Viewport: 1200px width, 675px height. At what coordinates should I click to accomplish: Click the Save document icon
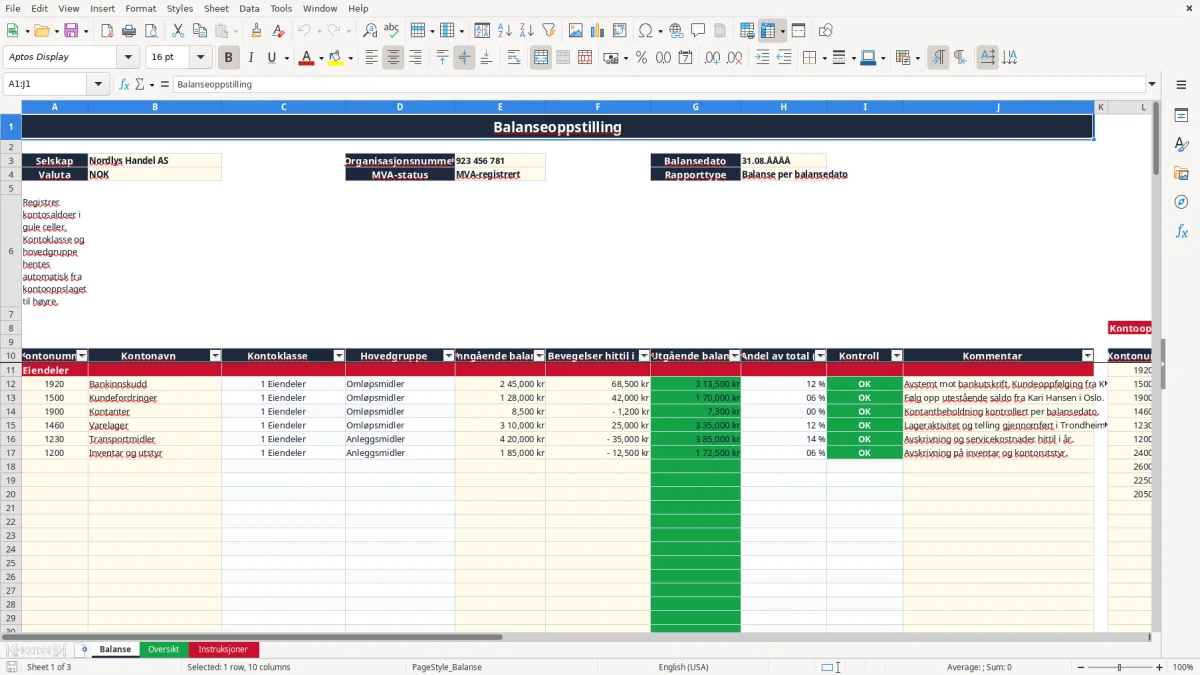pyautogui.click(x=71, y=31)
